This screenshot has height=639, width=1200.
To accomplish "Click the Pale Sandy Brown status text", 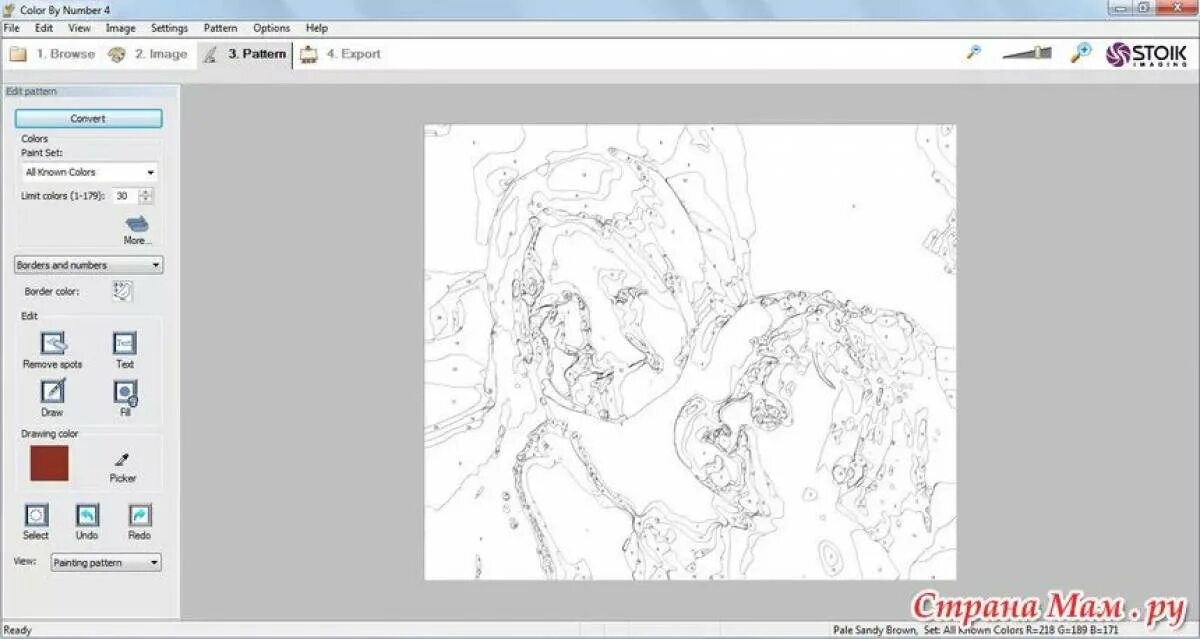I will point(873,631).
